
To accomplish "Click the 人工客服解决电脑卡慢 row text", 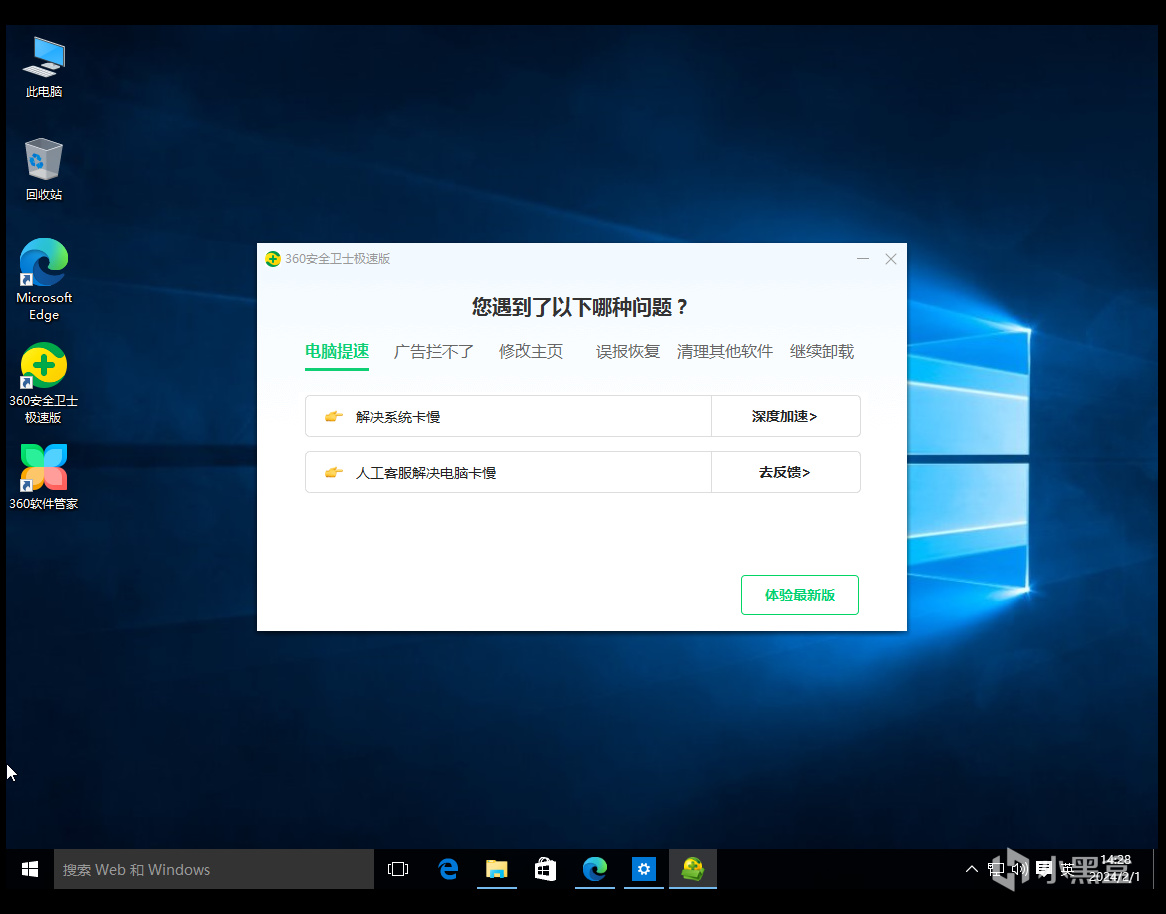I will pos(425,473).
